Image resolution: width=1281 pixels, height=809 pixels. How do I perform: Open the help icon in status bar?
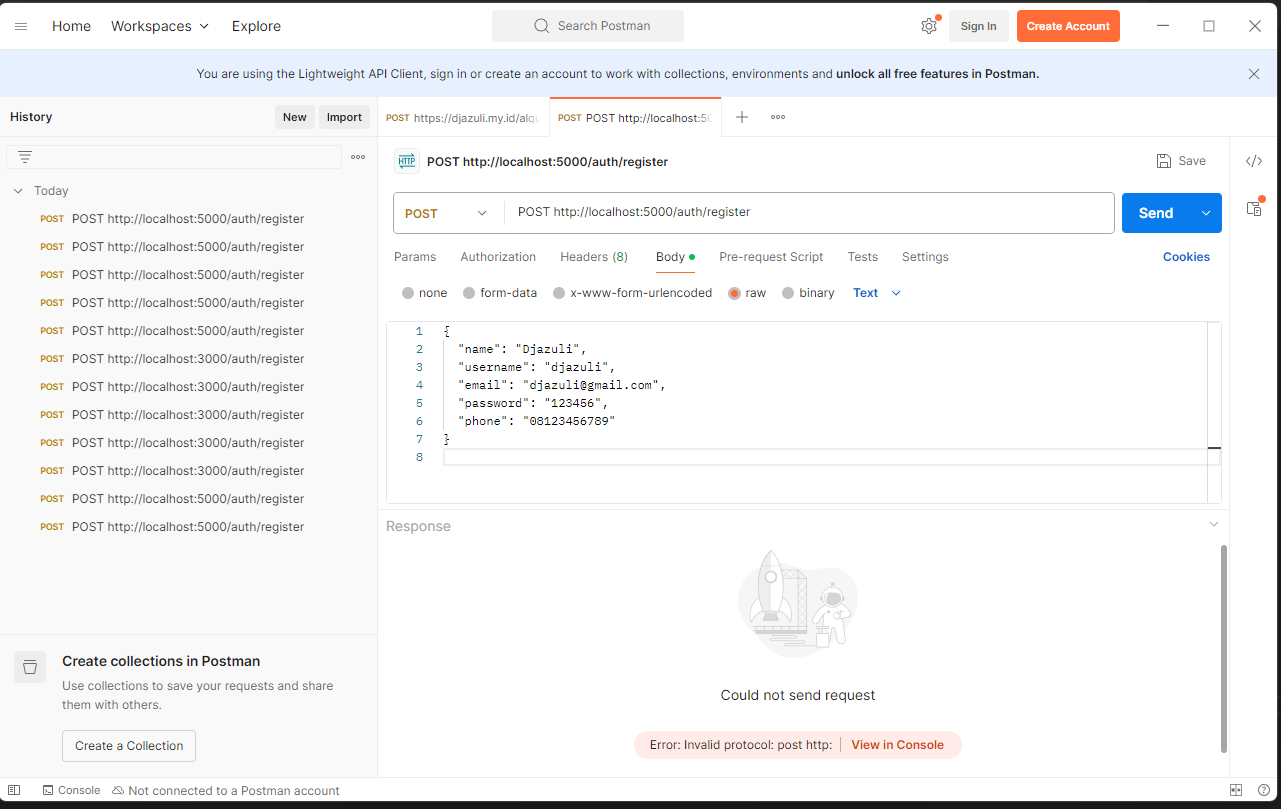click(x=1263, y=790)
